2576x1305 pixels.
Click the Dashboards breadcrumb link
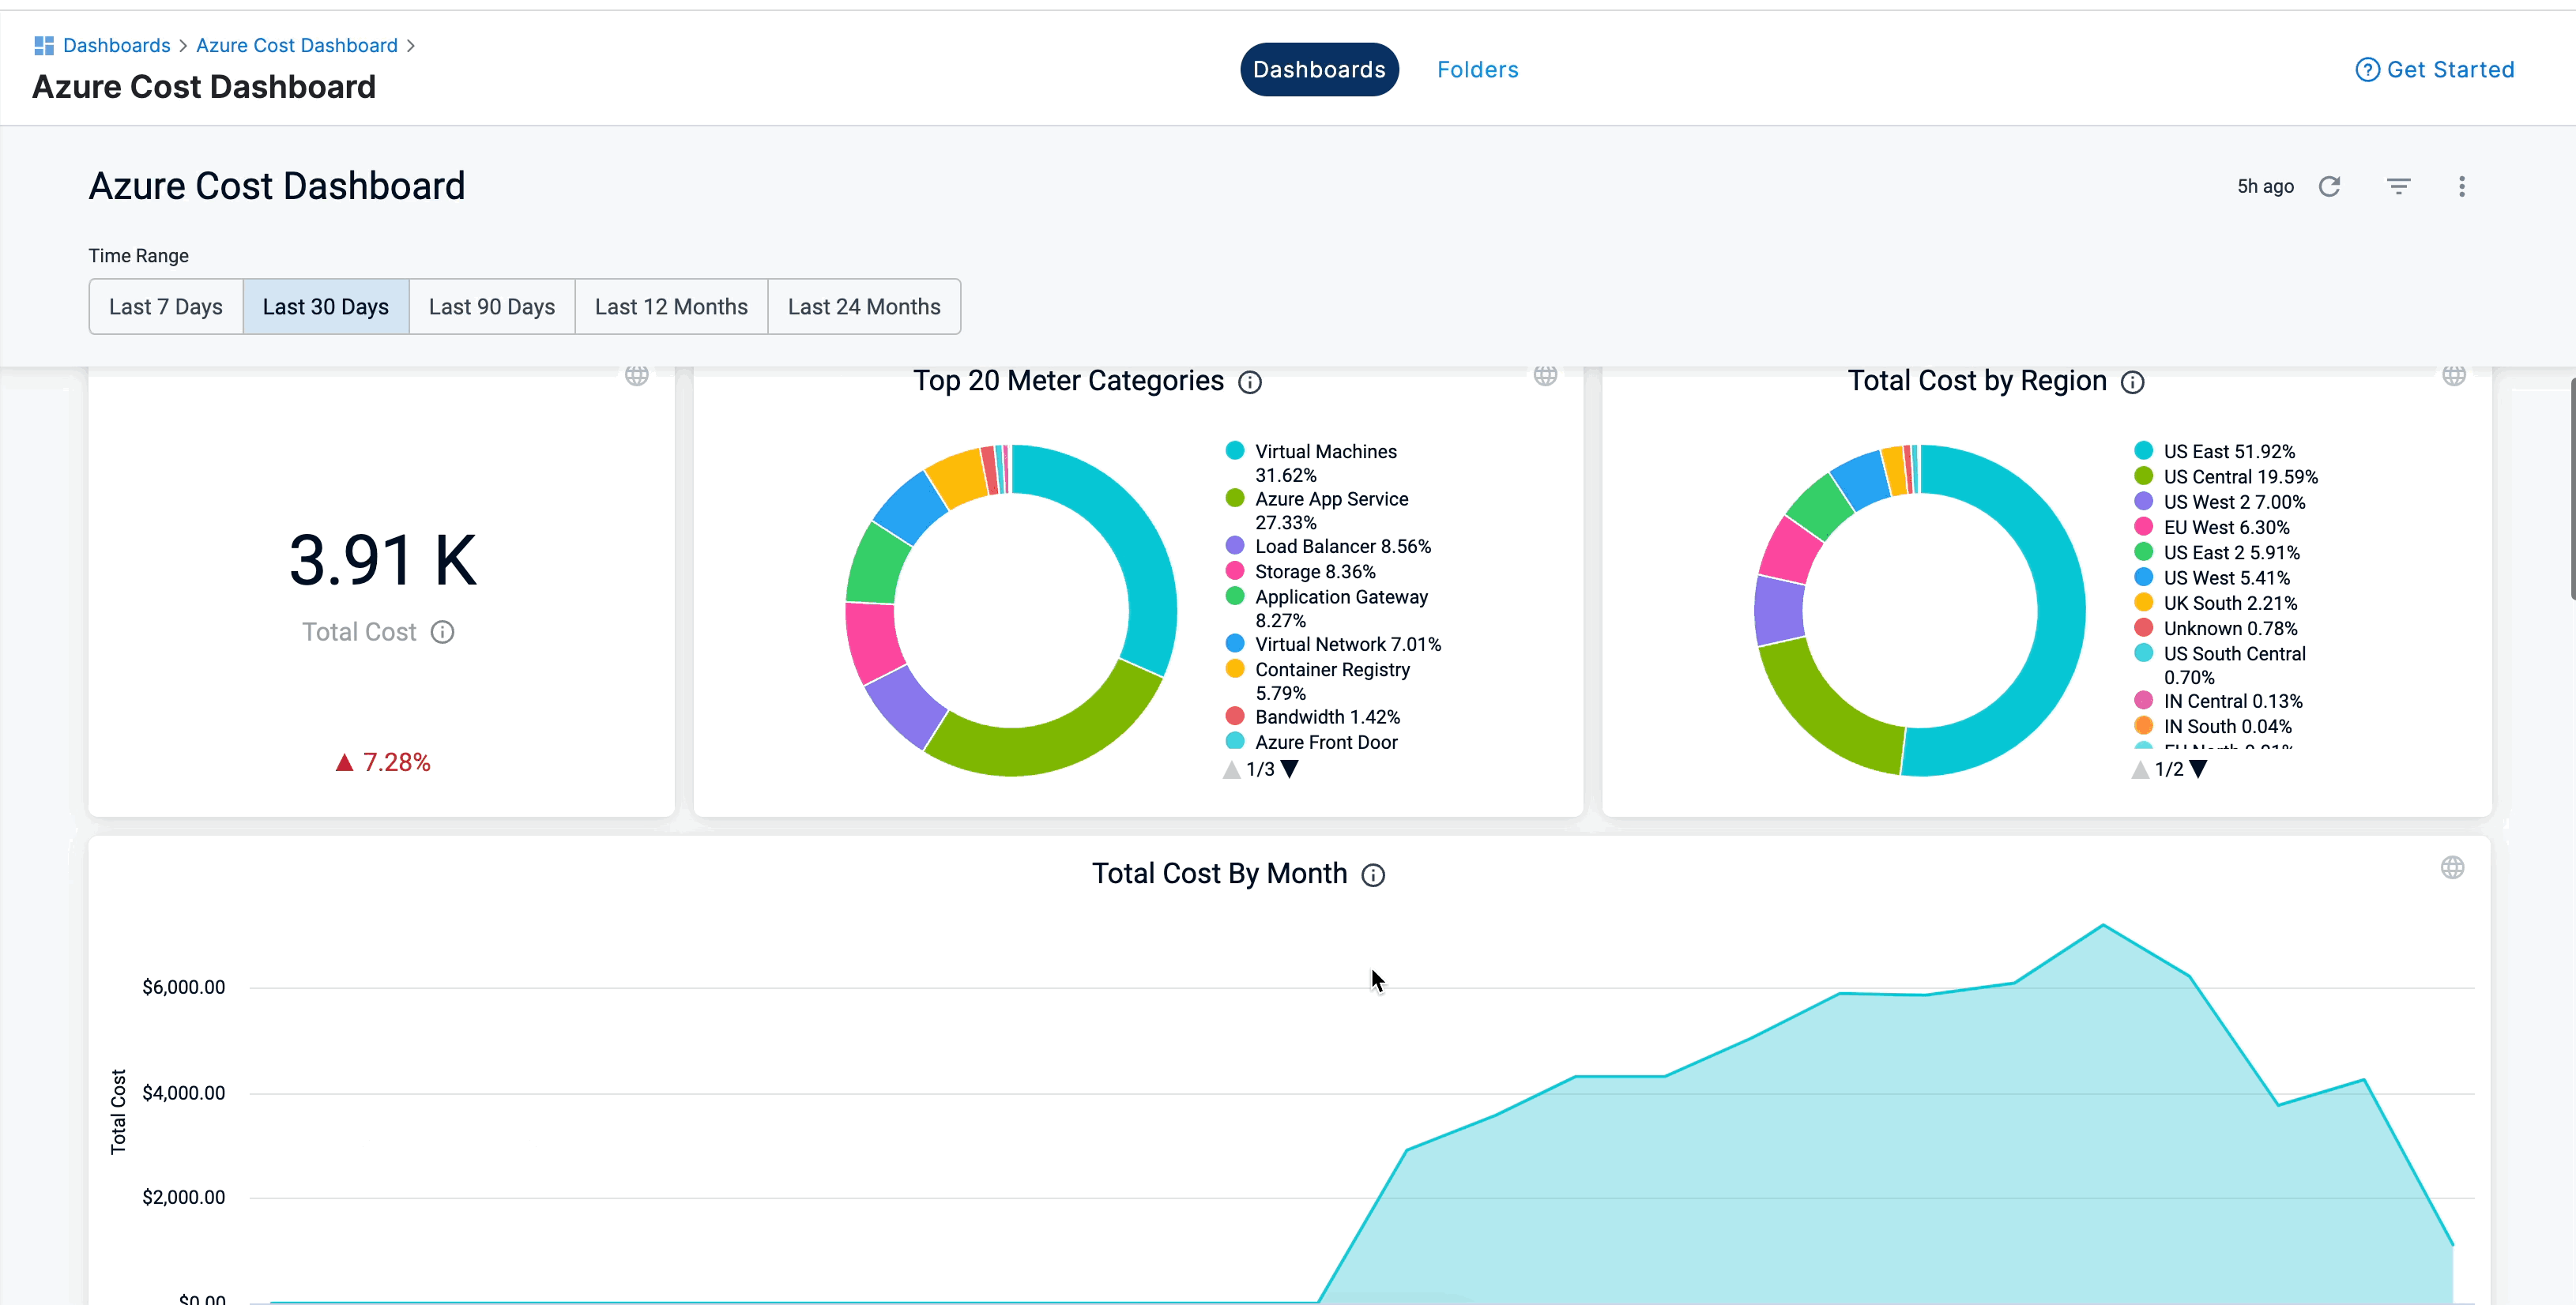click(116, 45)
